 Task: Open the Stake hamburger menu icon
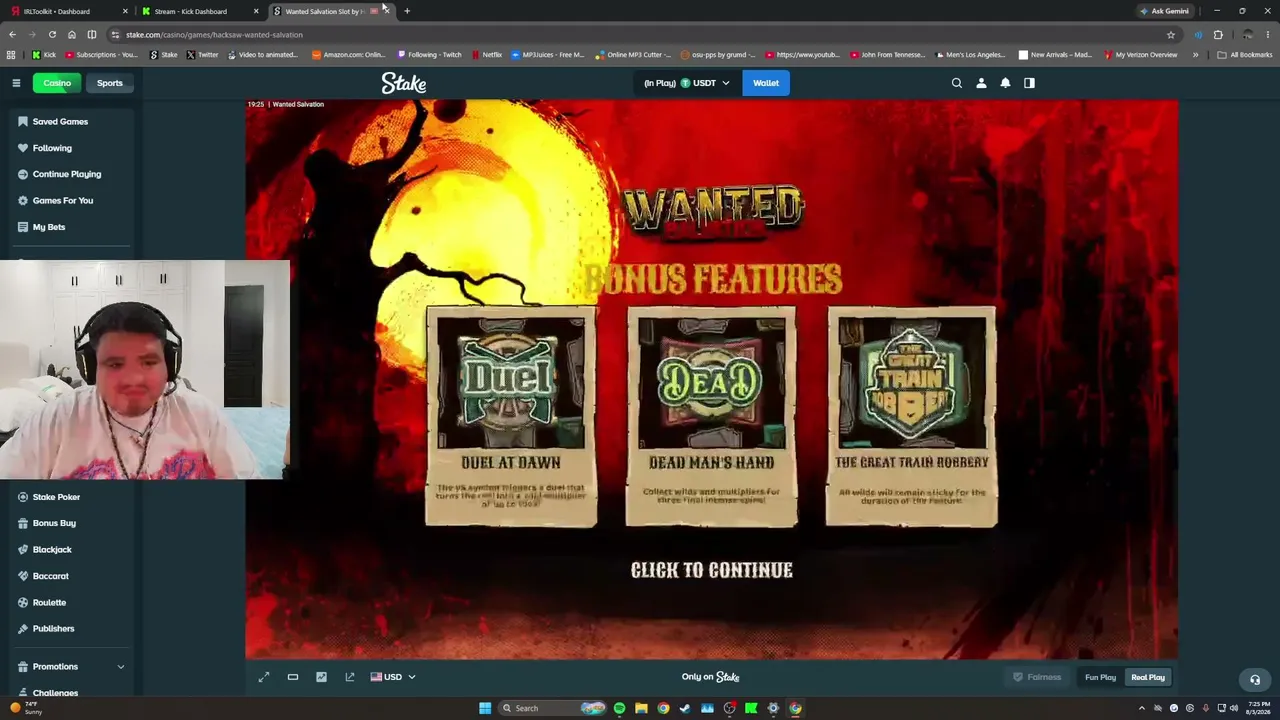coord(16,83)
